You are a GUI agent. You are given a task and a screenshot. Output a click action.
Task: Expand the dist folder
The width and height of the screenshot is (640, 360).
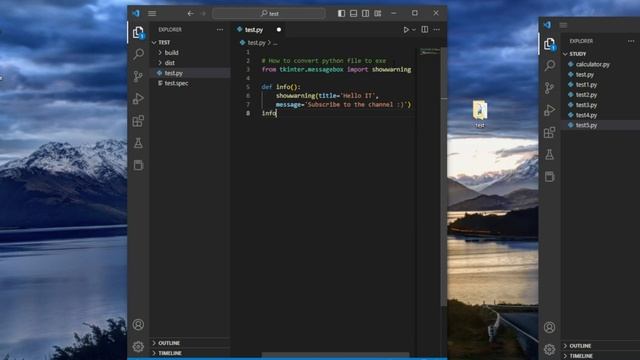tap(170, 63)
